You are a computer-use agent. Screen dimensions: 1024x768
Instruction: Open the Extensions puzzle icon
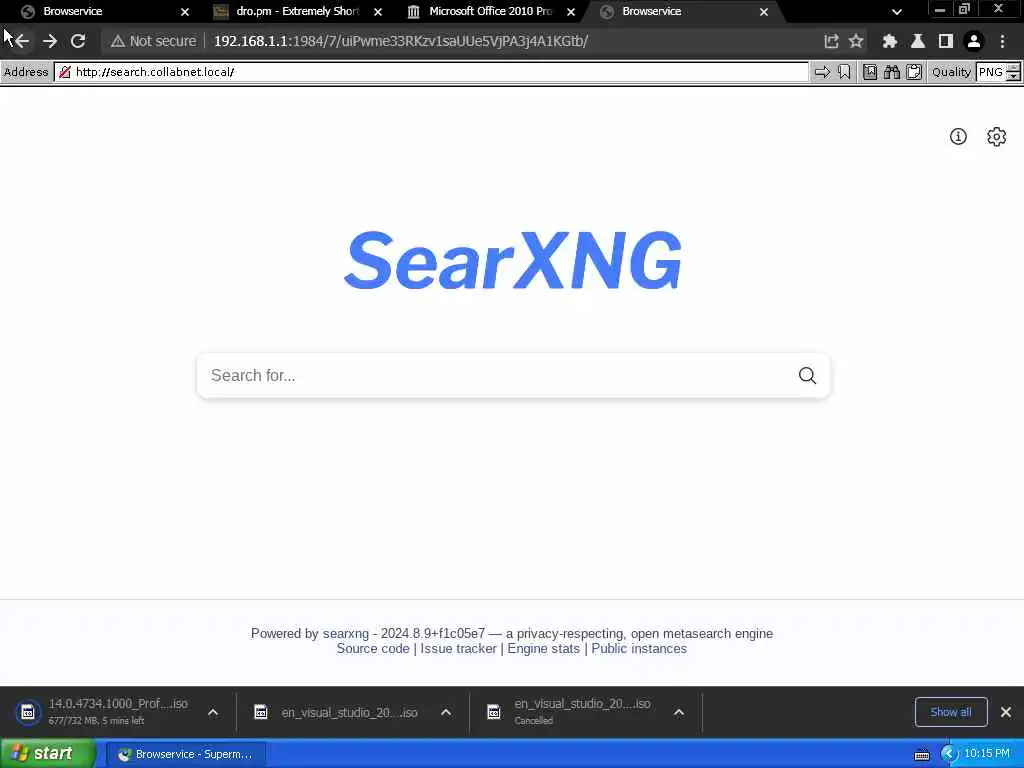(889, 41)
